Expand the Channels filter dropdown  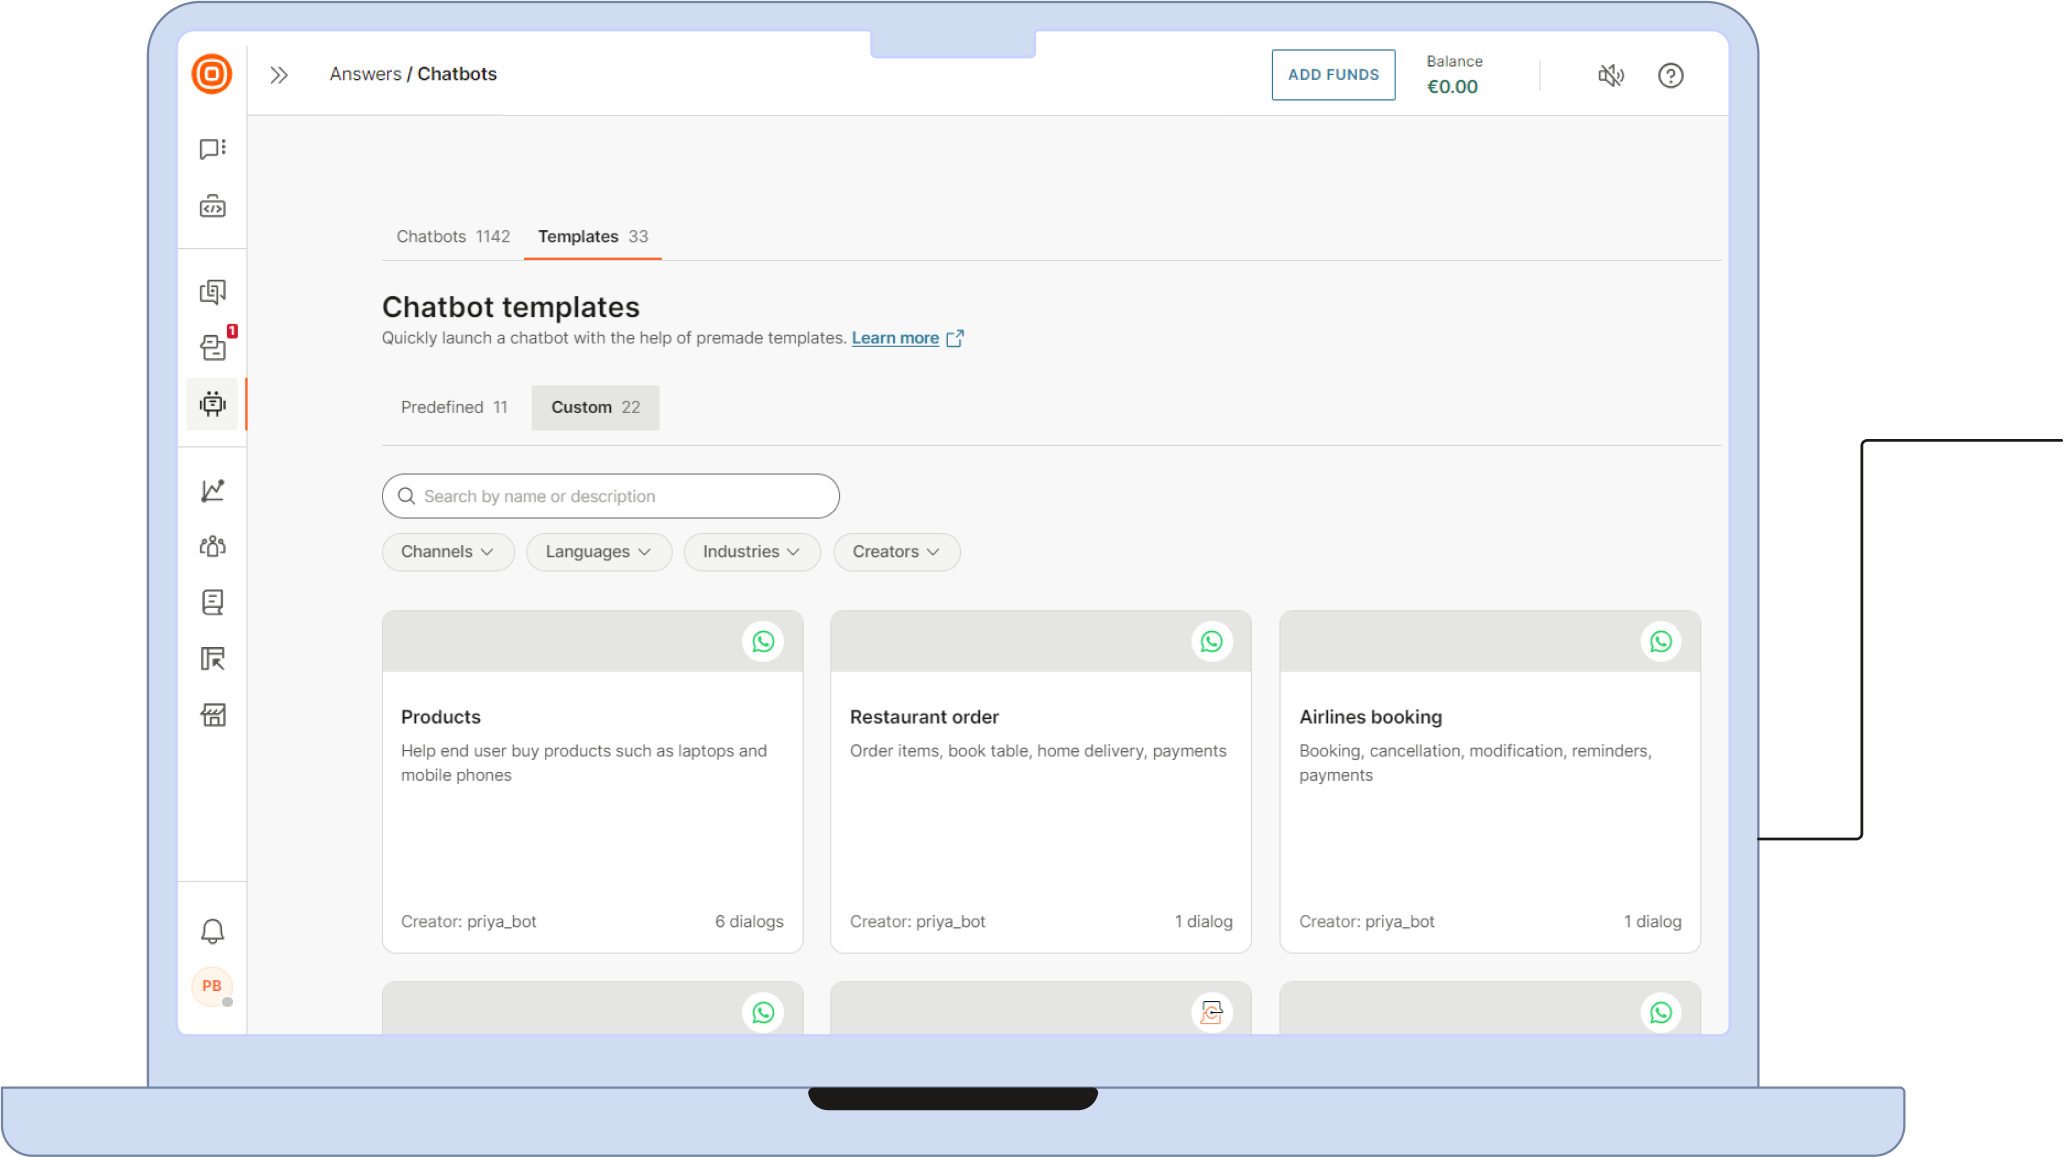pyautogui.click(x=447, y=552)
